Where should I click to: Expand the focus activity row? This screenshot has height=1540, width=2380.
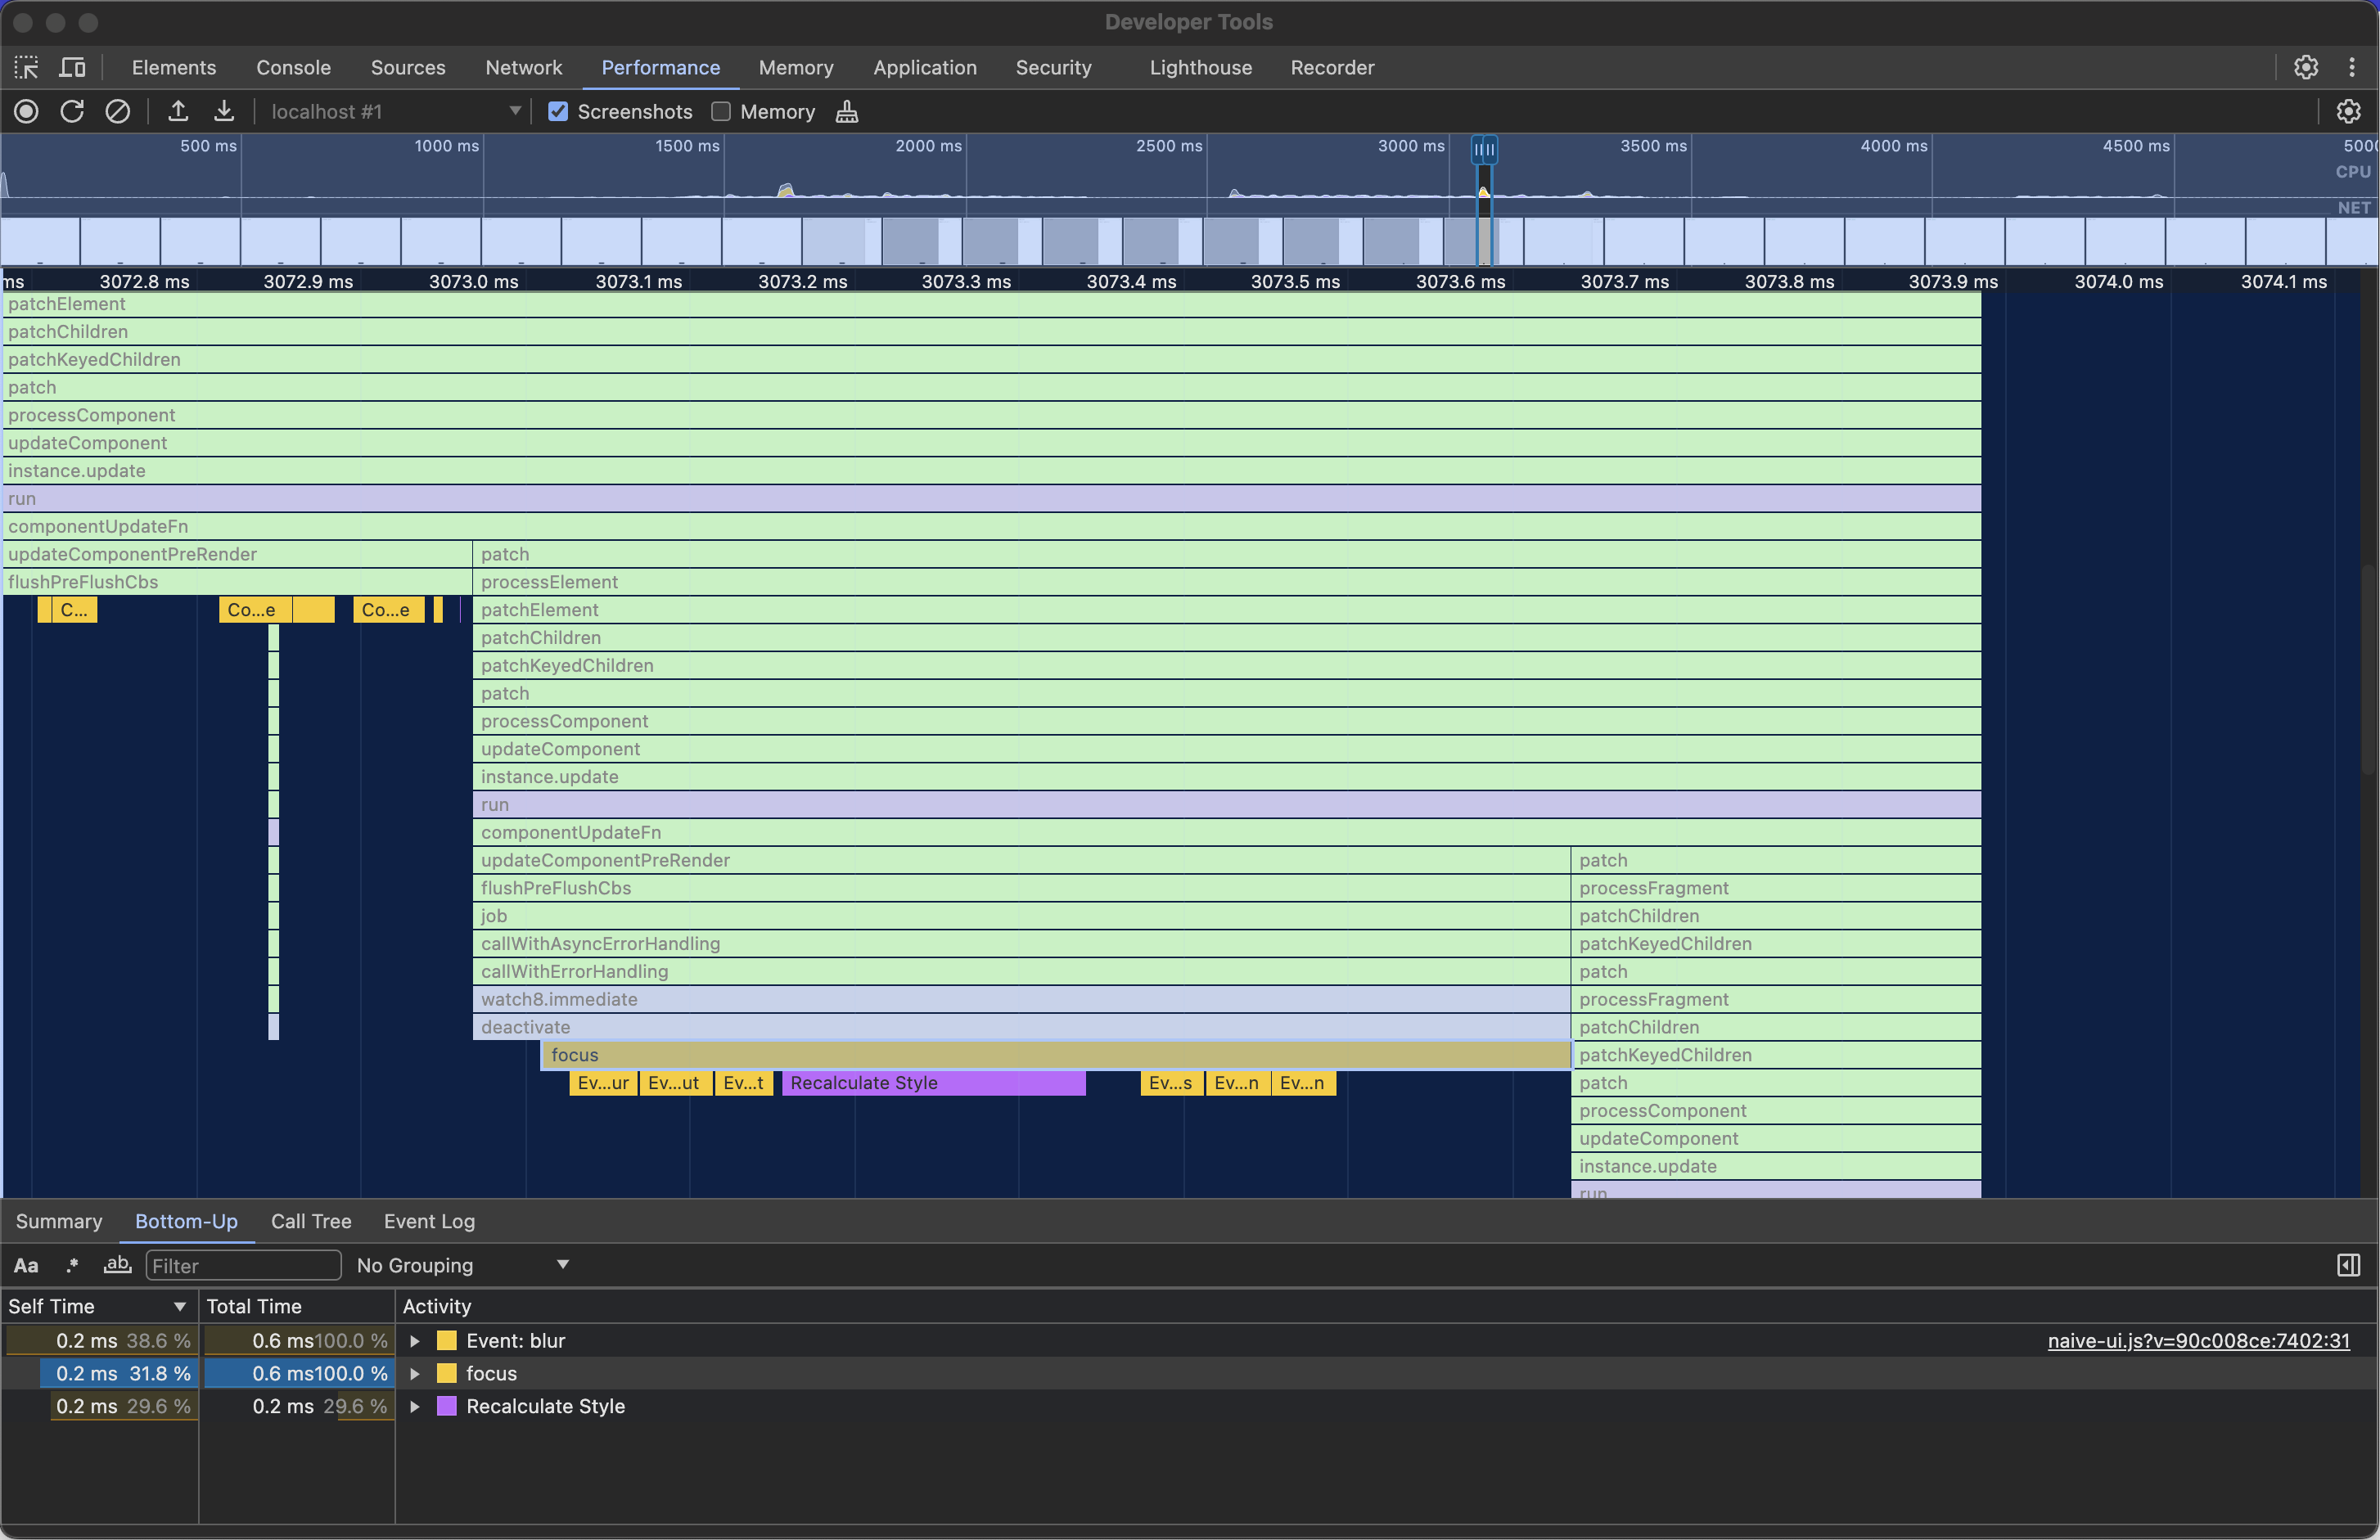[415, 1374]
